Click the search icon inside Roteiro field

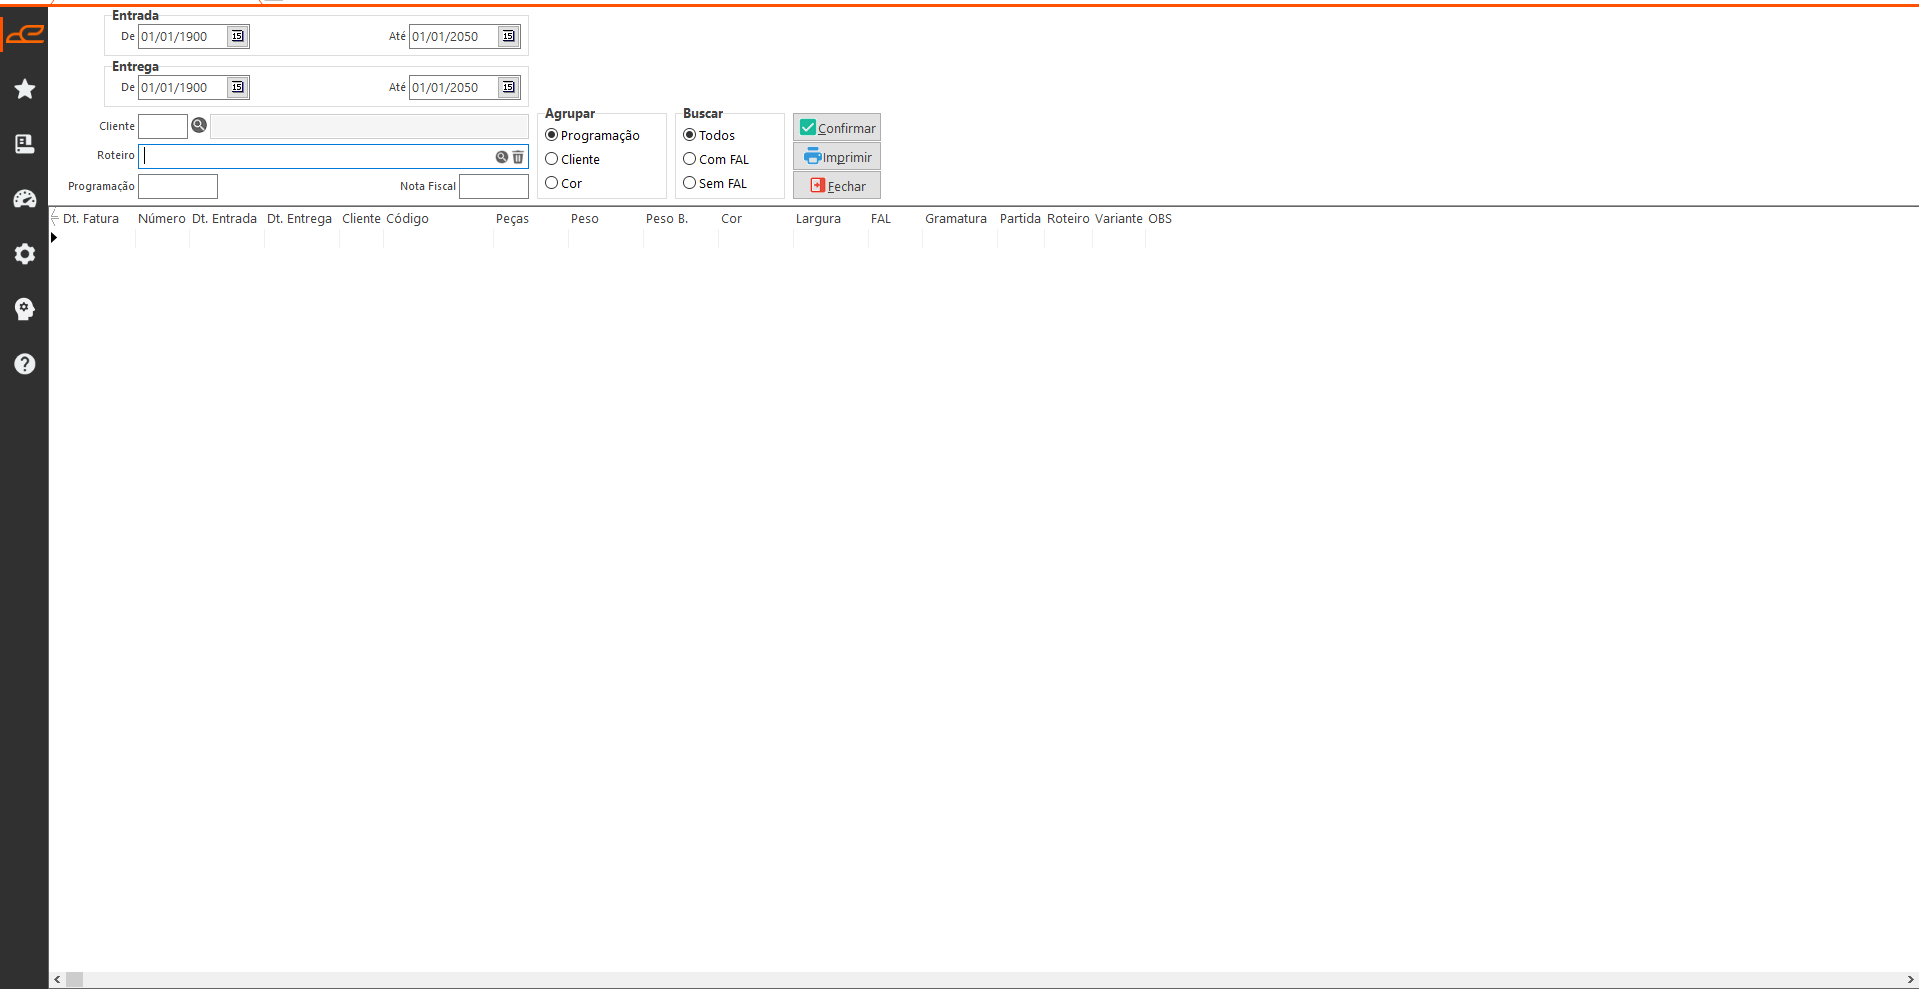tap(502, 157)
